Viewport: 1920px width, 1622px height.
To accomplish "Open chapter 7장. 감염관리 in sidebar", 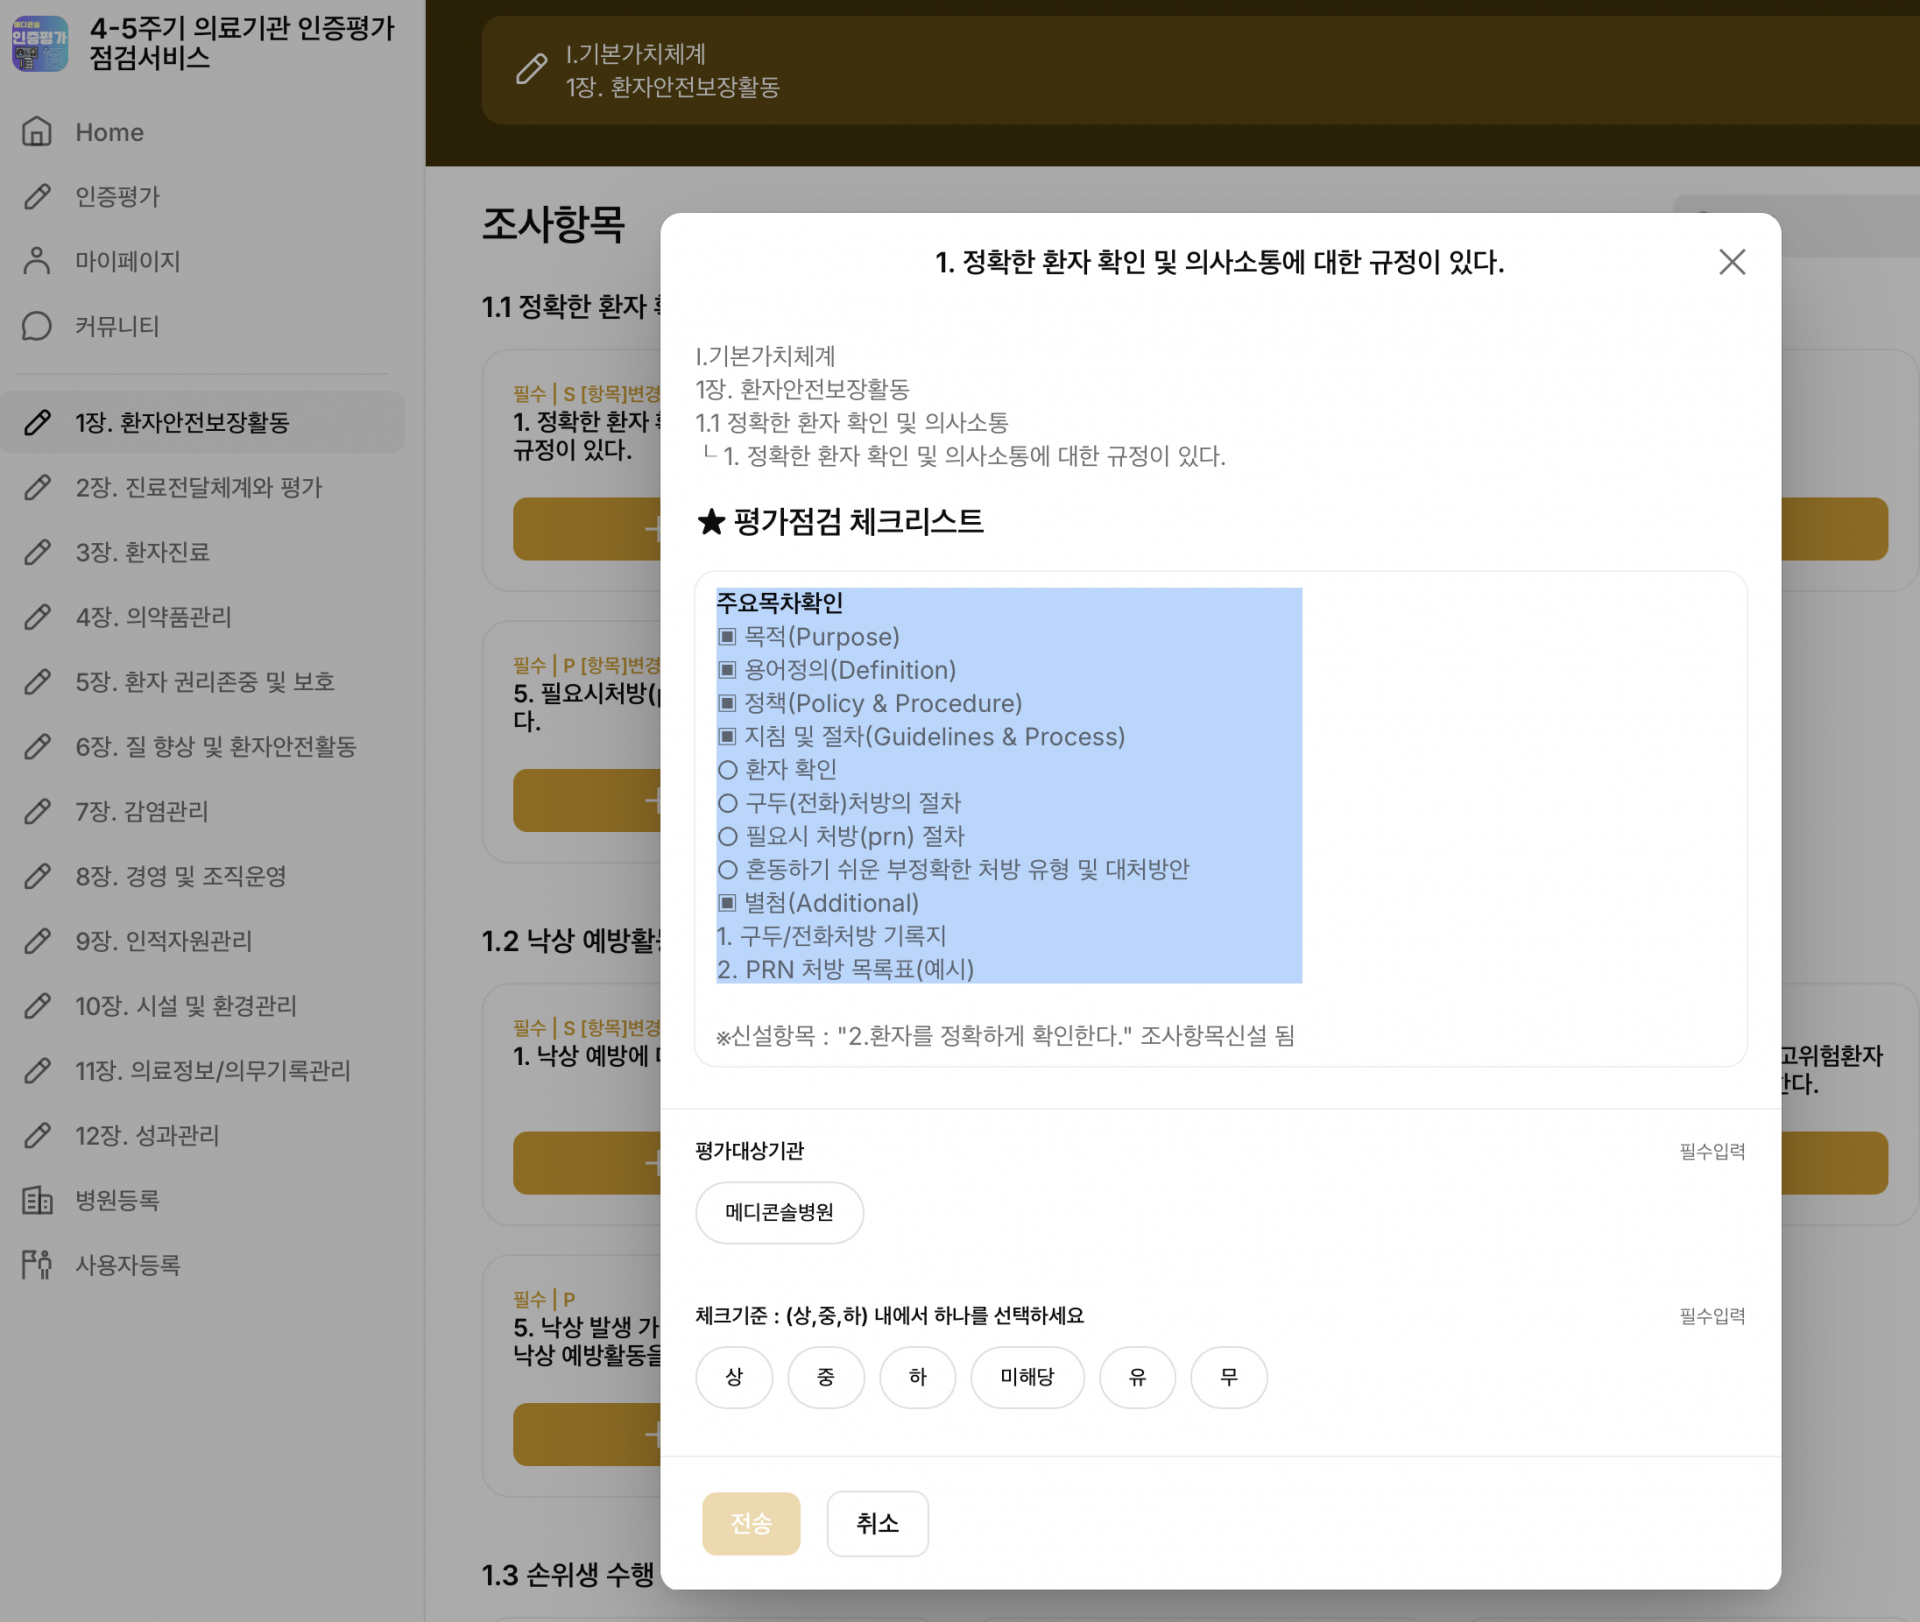I will tap(141, 811).
